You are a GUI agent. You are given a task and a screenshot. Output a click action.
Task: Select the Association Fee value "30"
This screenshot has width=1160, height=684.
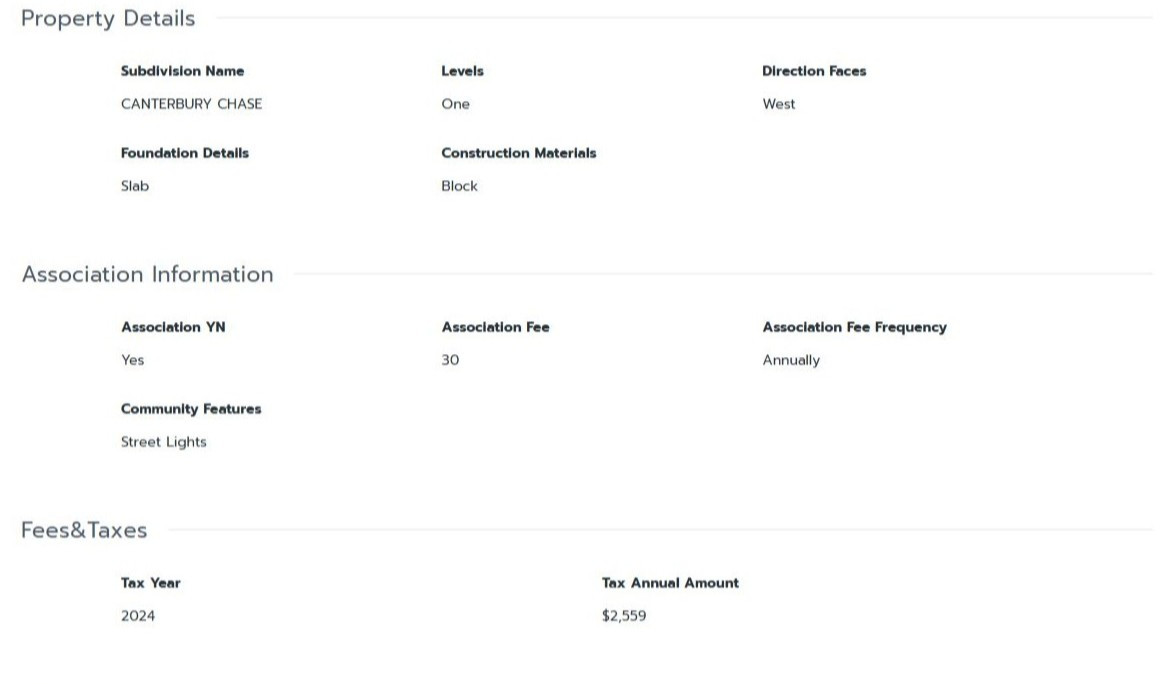click(x=450, y=360)
